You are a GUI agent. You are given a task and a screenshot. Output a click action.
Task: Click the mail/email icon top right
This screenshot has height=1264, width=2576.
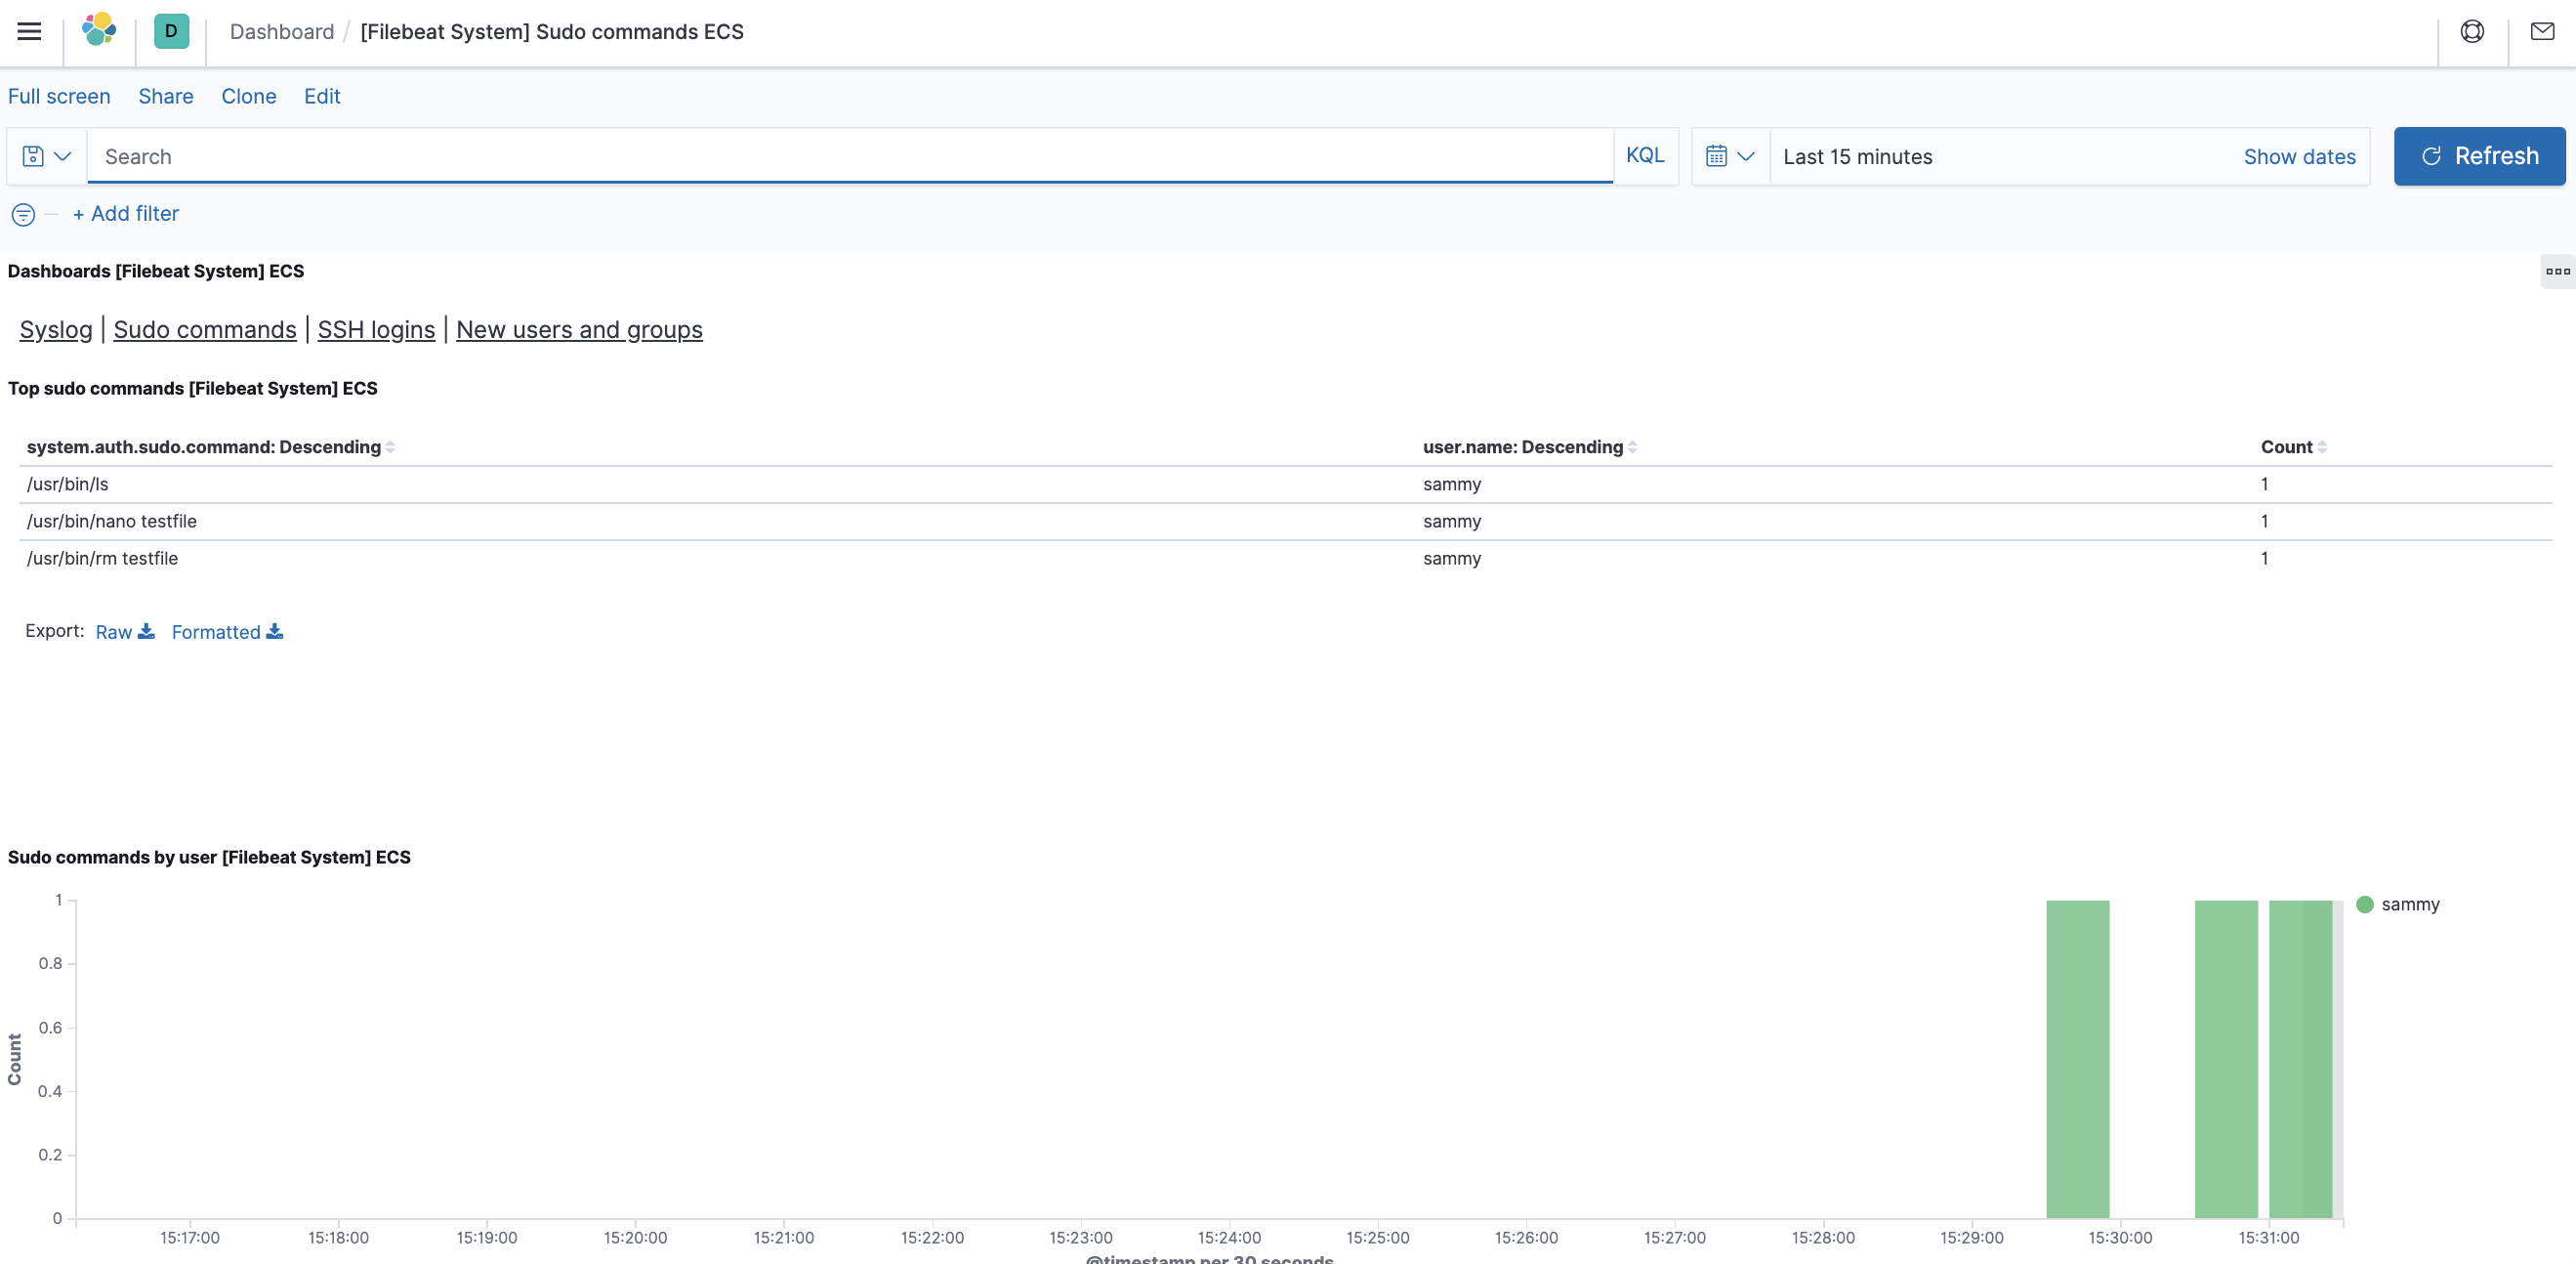click(2543, 29)
